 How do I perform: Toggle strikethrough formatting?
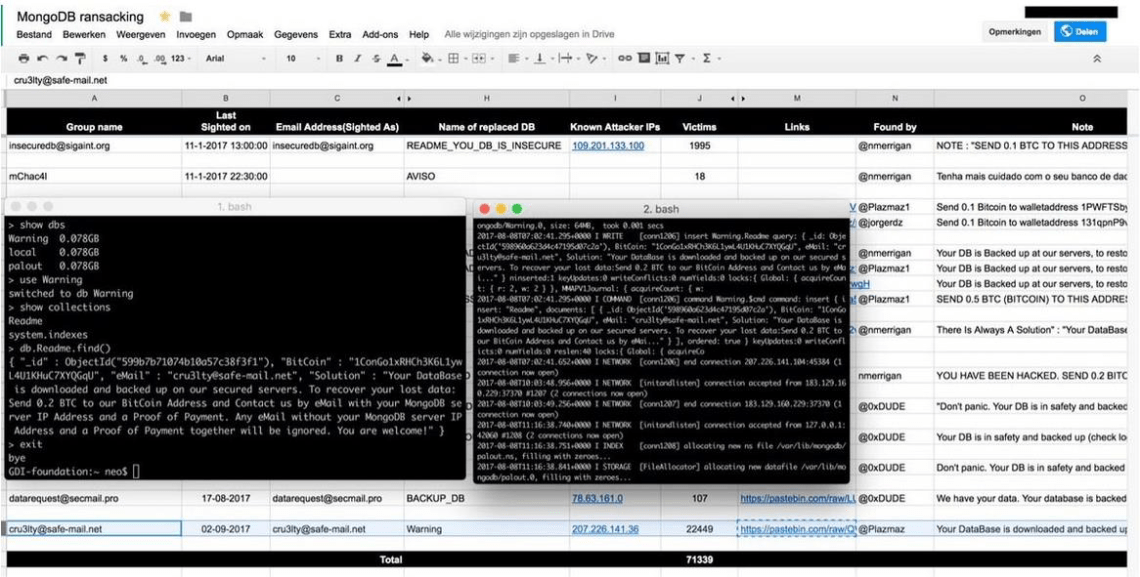point(378,59)
